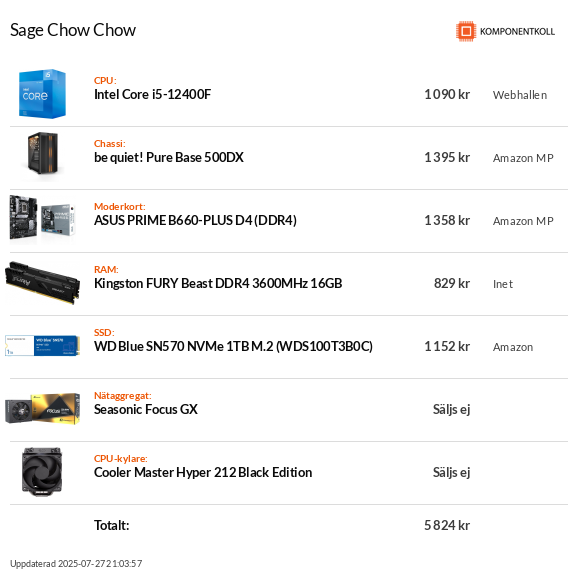Viewport: 577px width, 577px height.
Task: Select the Seasonic power supply image
Action: [42, 408]
